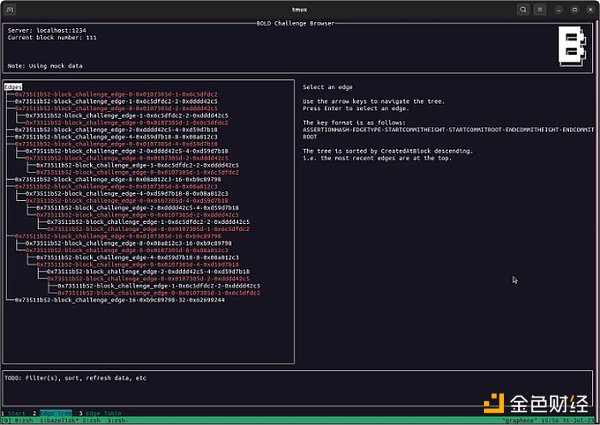
Task: Select the first edge under the Edges root
Action: pyautogui.click(x=88, y=94)
